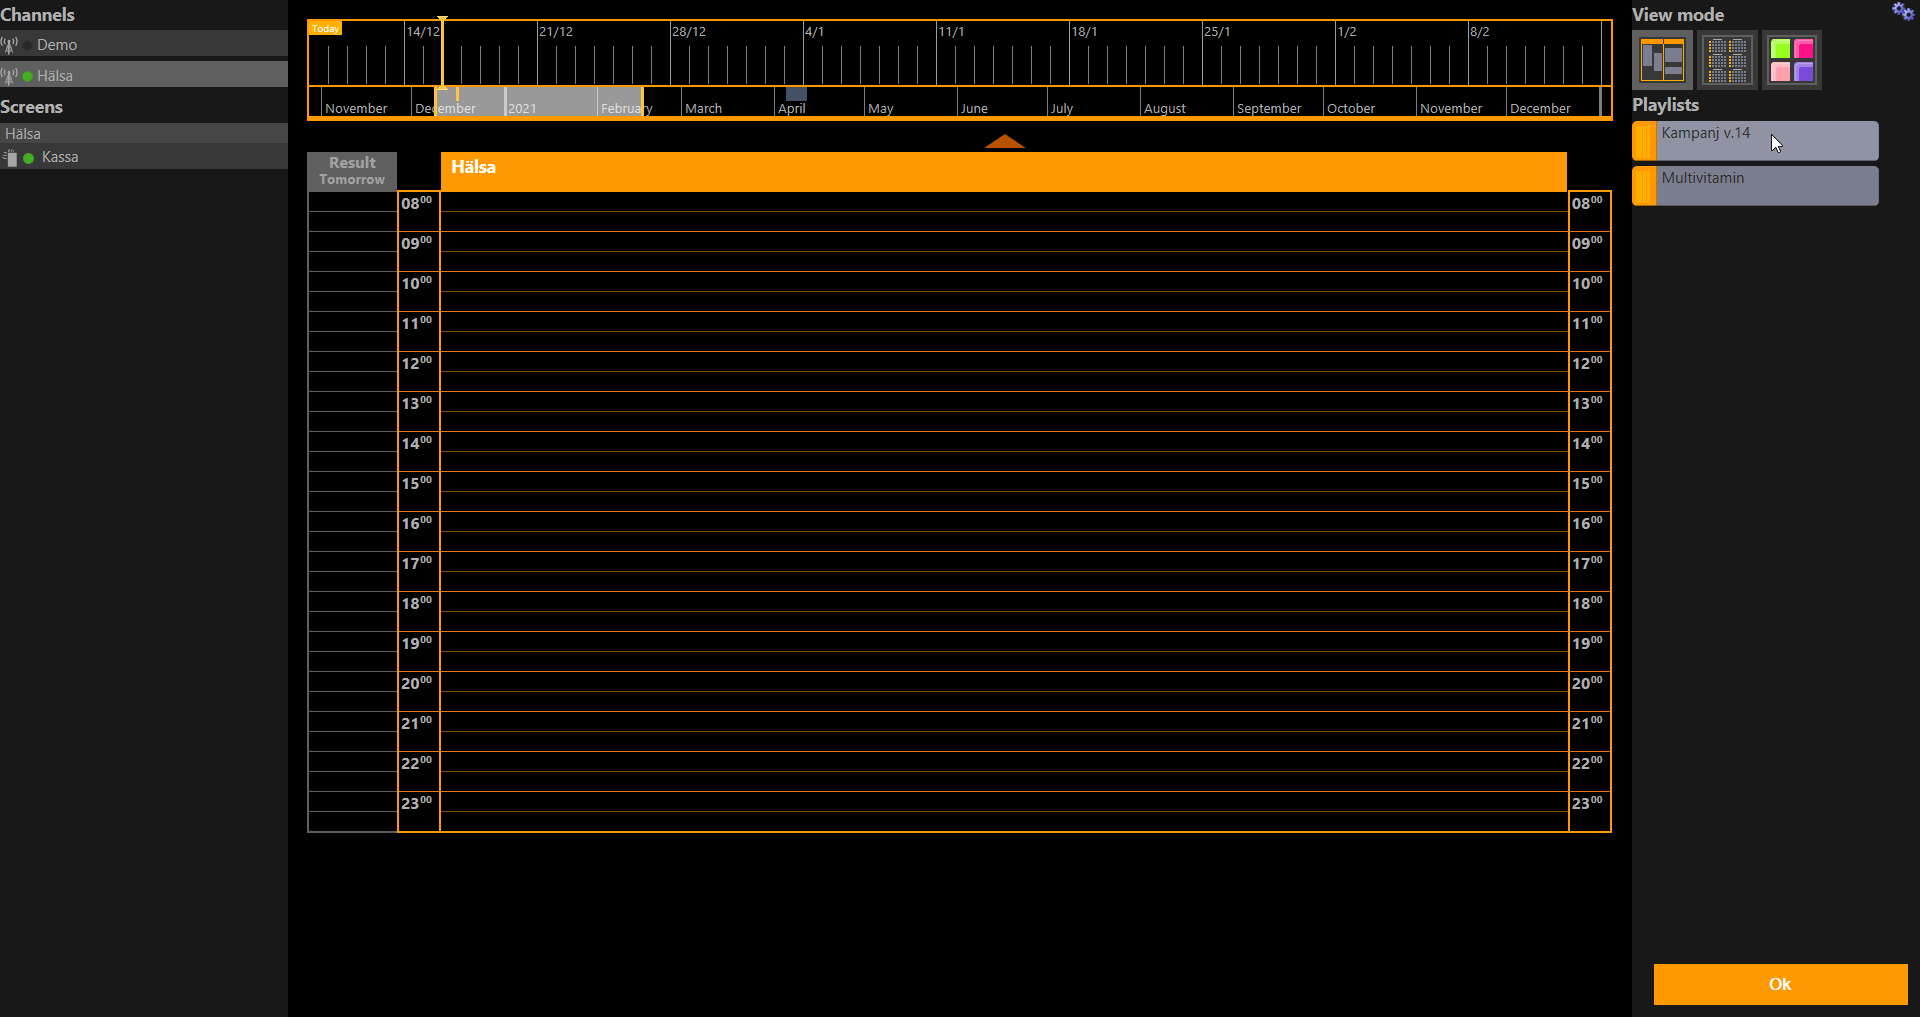Image resolution: width=1920 pixels, height=1017 pixels.
Task: Toggle the Hälsa channel green status dot
Action: point(28,76)
